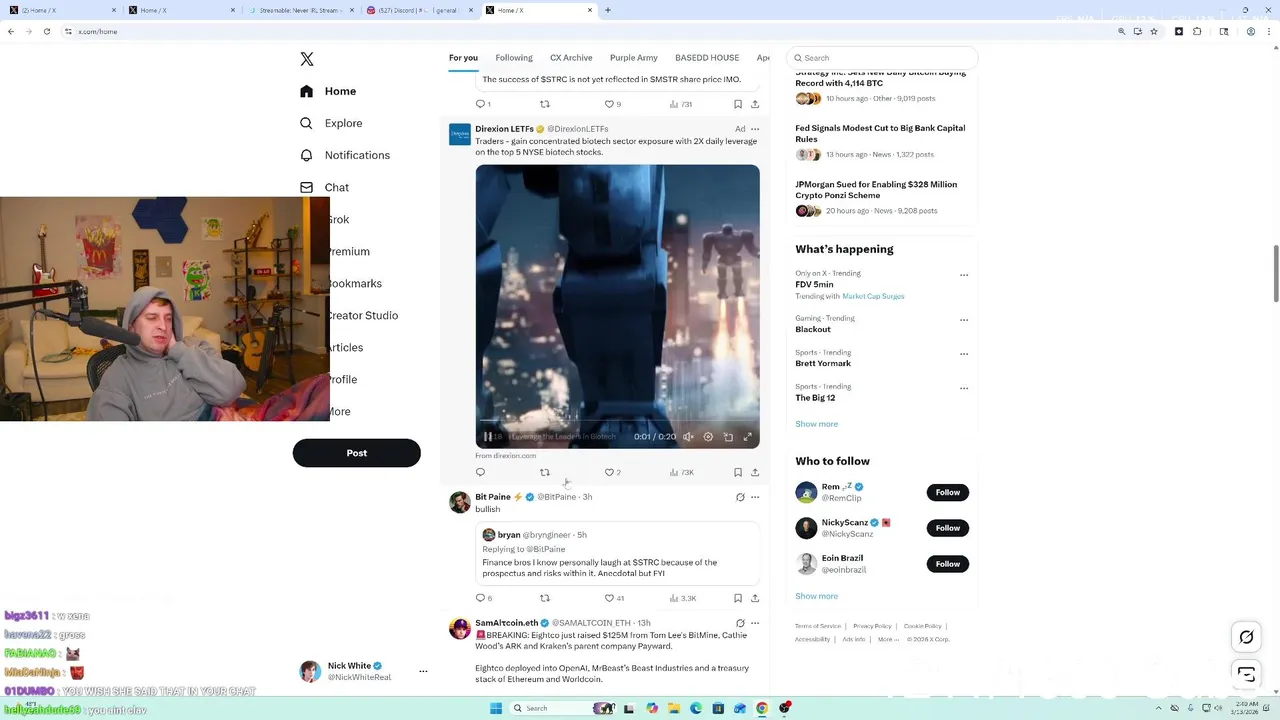Open The Big 12 trend options
The image size is (1280, 720).
pyautogui.click(x=964, y=388)
